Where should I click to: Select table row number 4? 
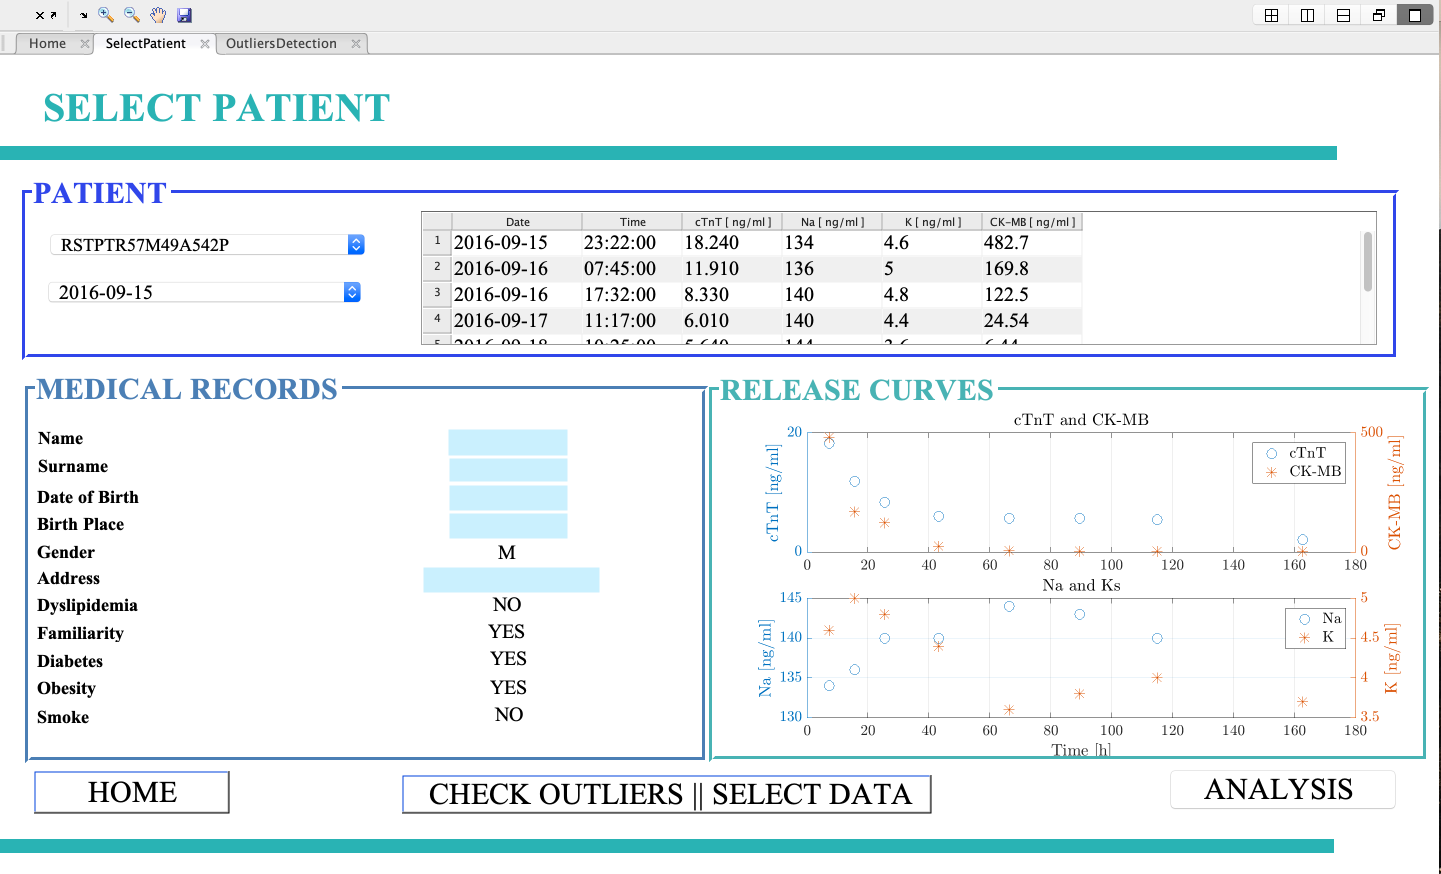click(437, 320)
